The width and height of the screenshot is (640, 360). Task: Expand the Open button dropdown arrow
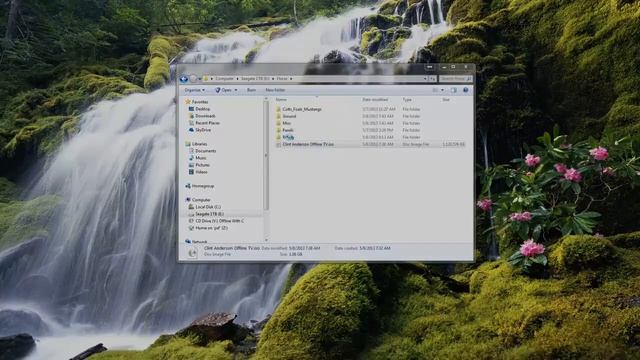coord(236,90)
